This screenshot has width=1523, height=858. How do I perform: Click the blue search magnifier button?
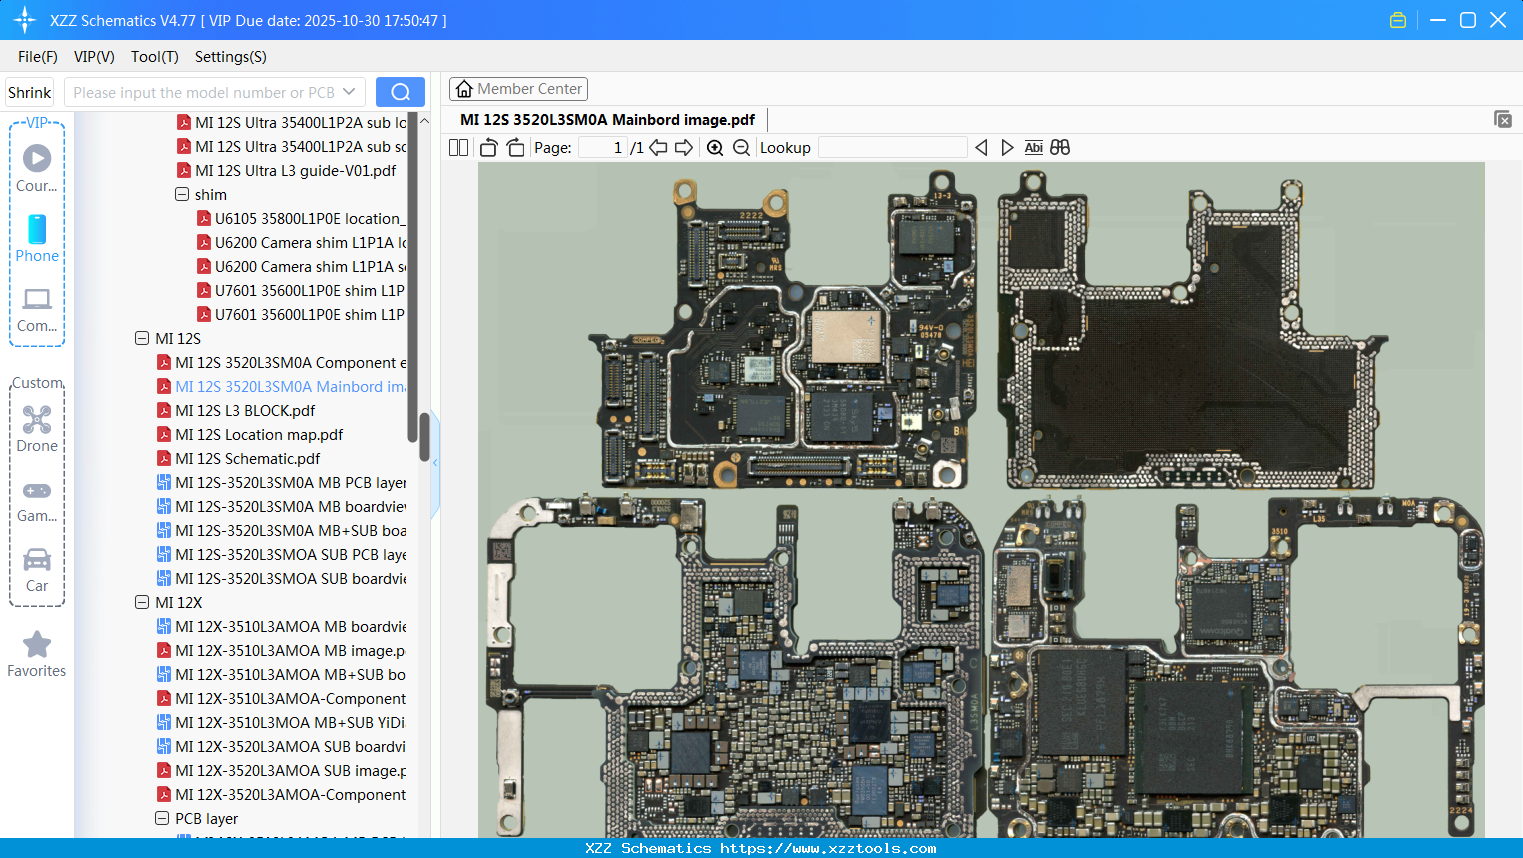(x=400, y=91)
